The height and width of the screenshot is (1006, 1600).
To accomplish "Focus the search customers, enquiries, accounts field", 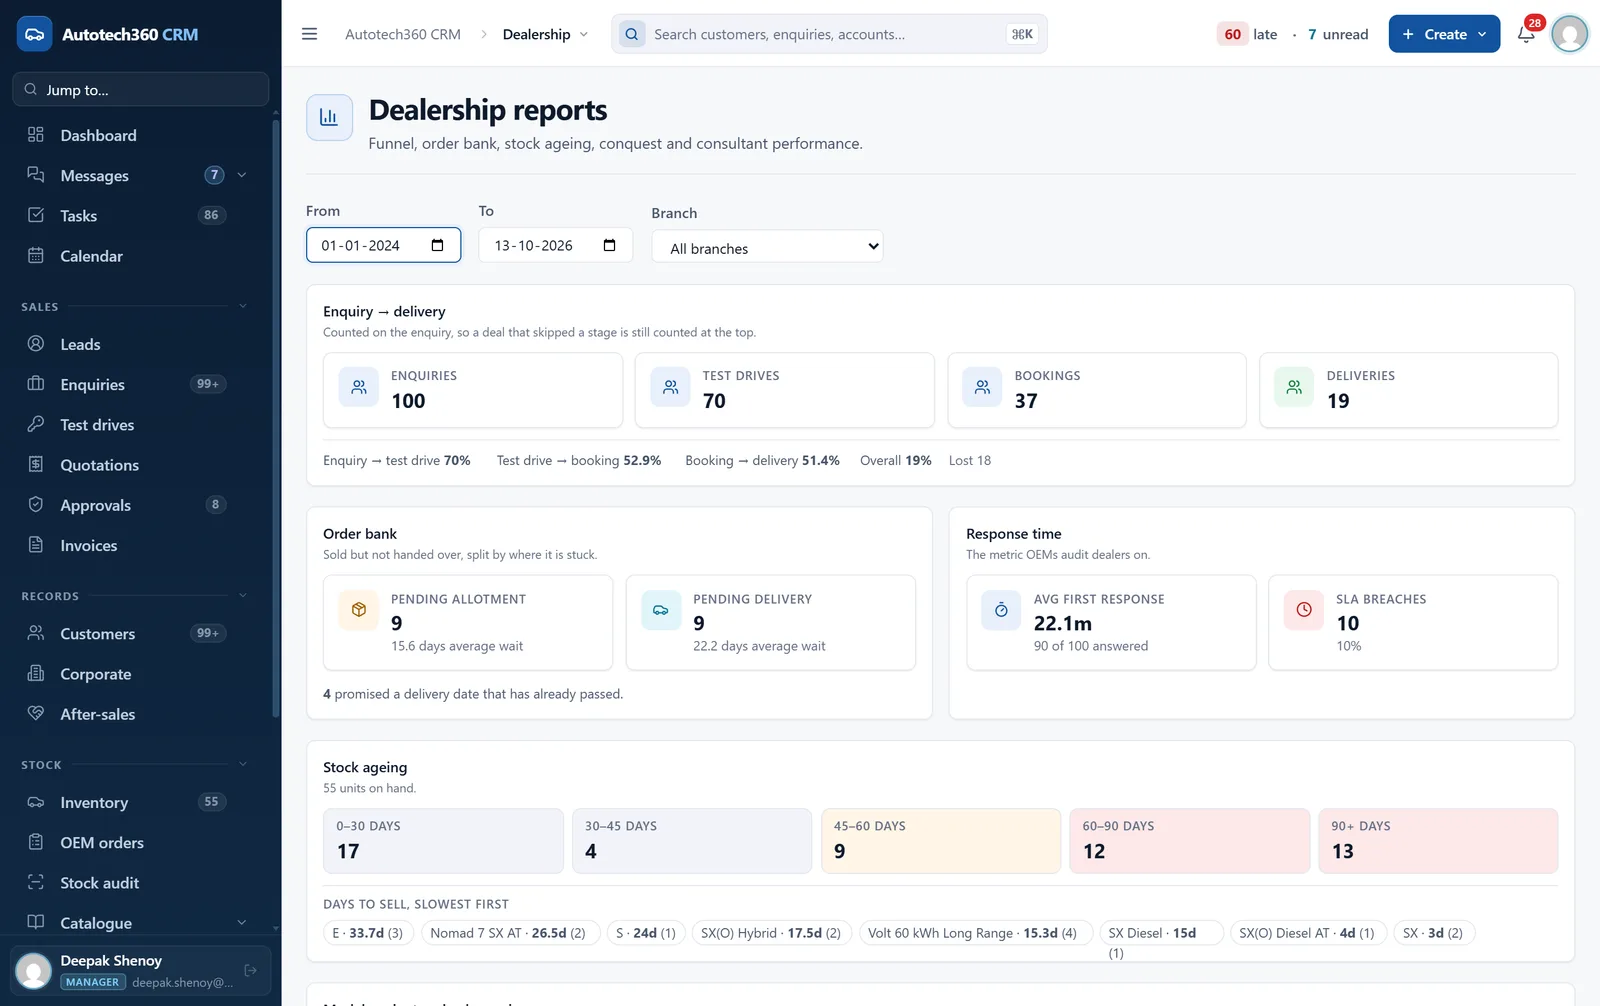I will (x=829, y=34).
